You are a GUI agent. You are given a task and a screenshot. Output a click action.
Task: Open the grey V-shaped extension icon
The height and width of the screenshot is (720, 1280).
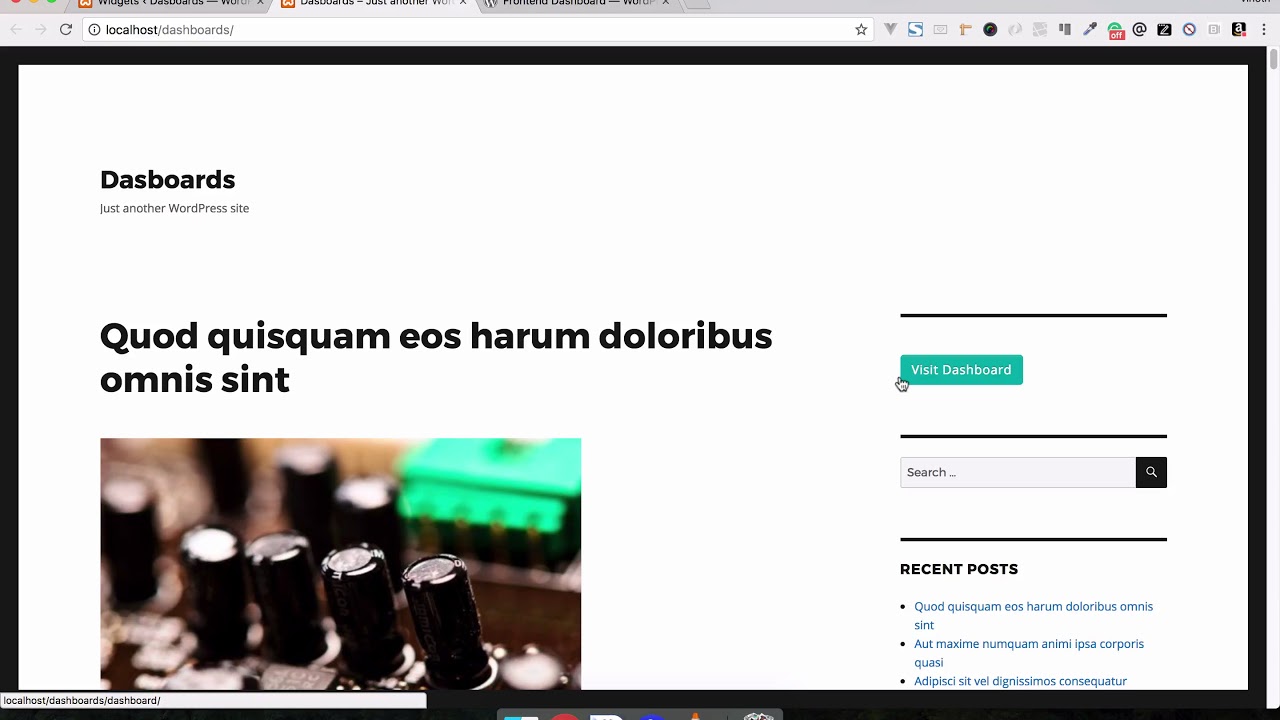click(x=890, y=30)
